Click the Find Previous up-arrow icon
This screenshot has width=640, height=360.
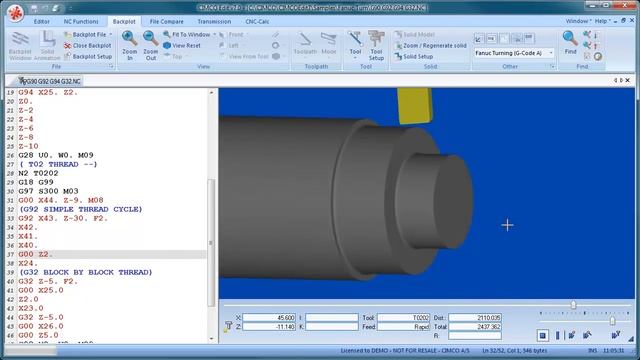[x=595, y=46]
